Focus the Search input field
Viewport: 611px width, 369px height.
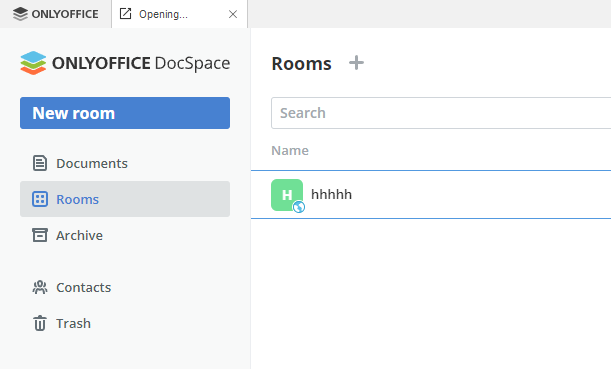tap(441, 113)
